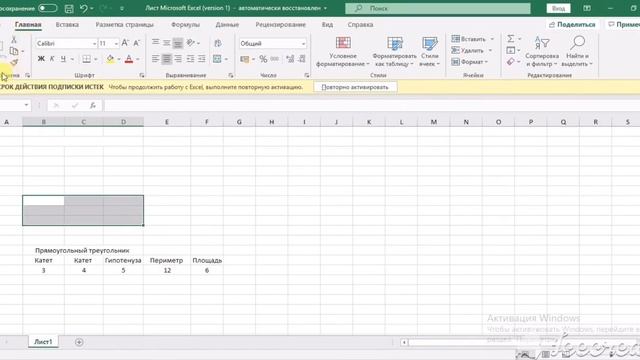Open the Borders dropdown arrow

(x=96, y=59)
